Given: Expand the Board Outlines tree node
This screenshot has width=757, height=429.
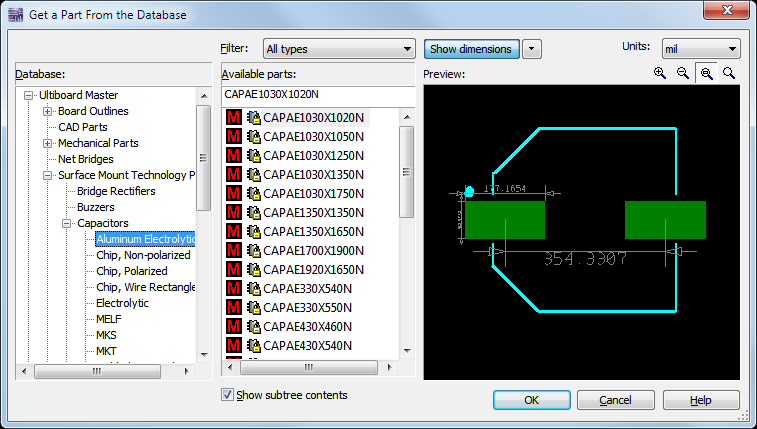Looking at the screenshot, I should [48, 111].
